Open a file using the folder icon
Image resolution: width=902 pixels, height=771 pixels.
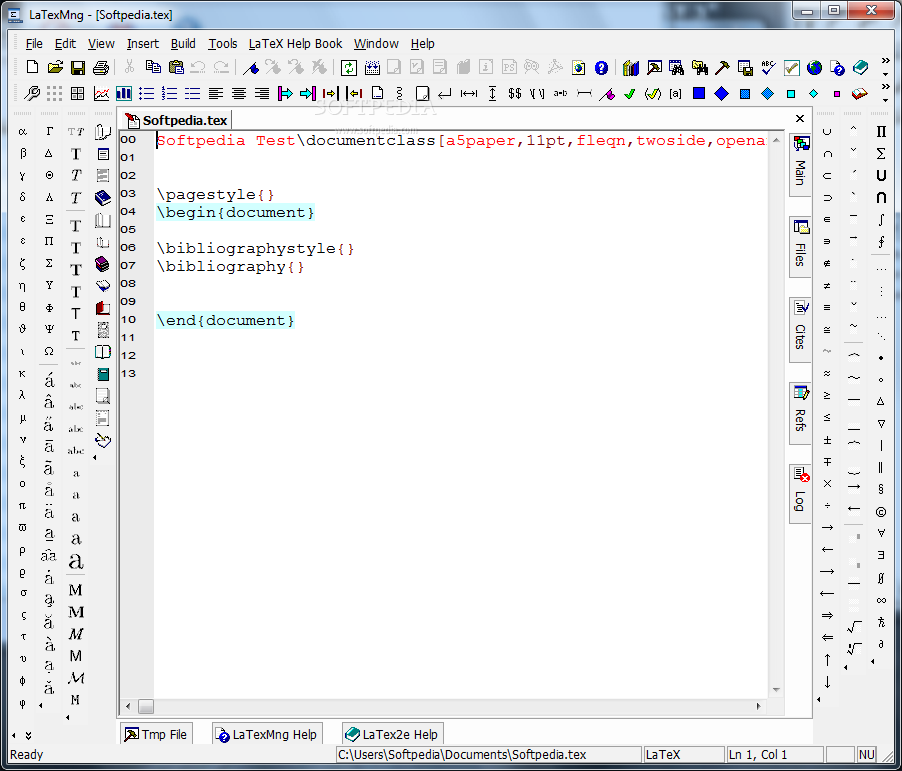[55, 67]
